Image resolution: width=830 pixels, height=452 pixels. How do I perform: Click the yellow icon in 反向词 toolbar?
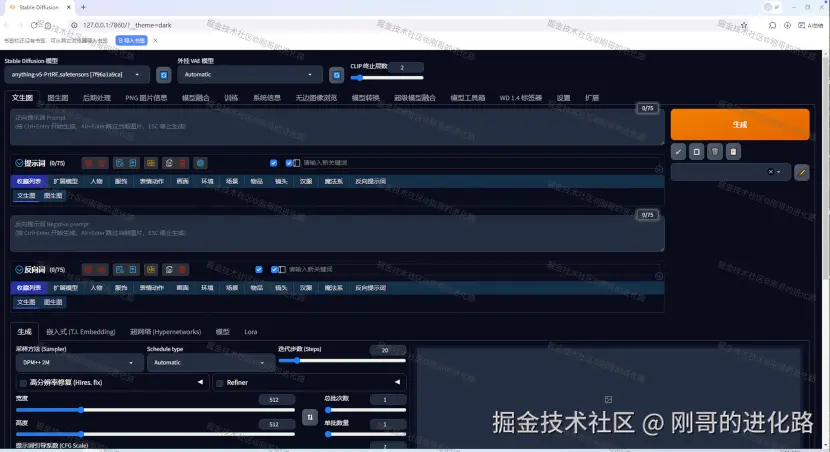[x=151, y=269]
